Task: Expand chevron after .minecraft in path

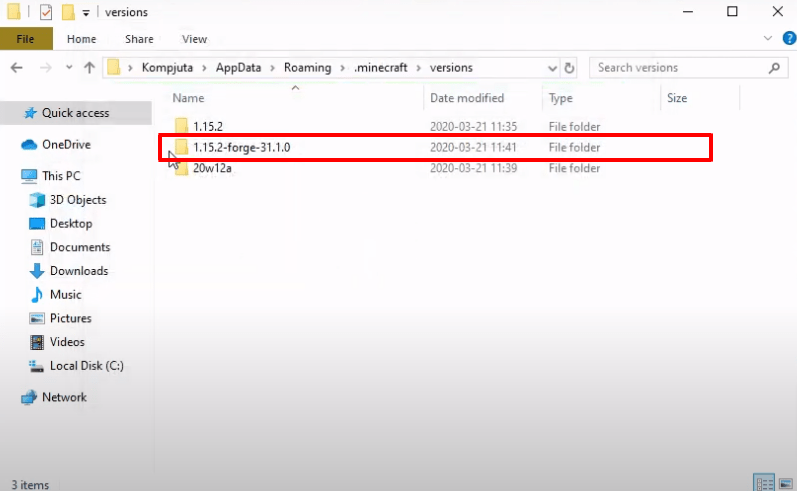Action: [419, 68]
